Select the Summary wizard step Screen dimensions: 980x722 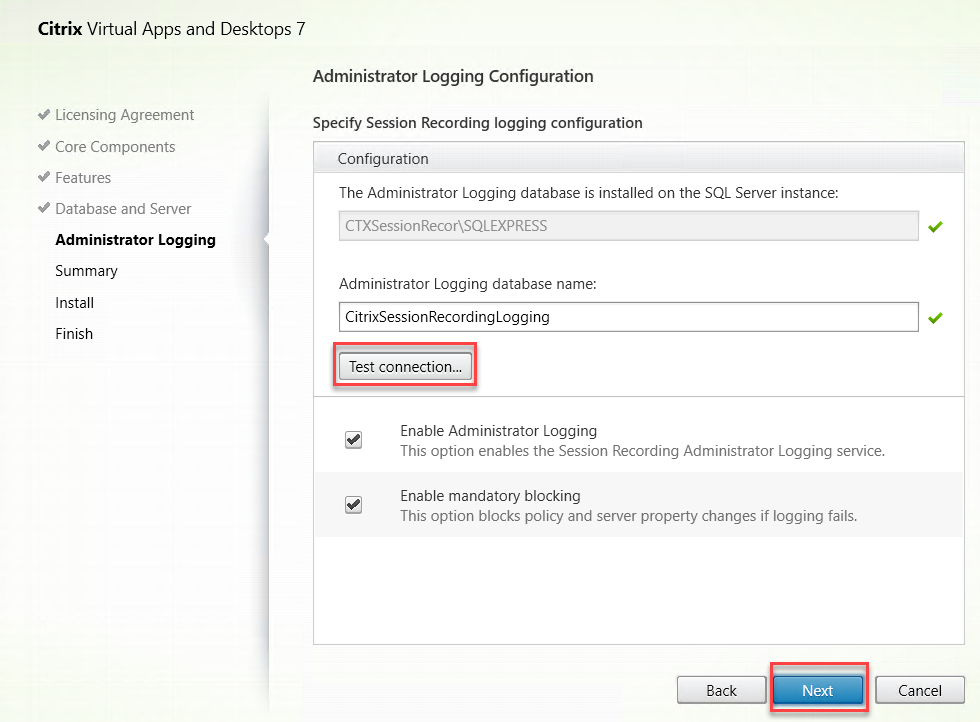point(86,271)
